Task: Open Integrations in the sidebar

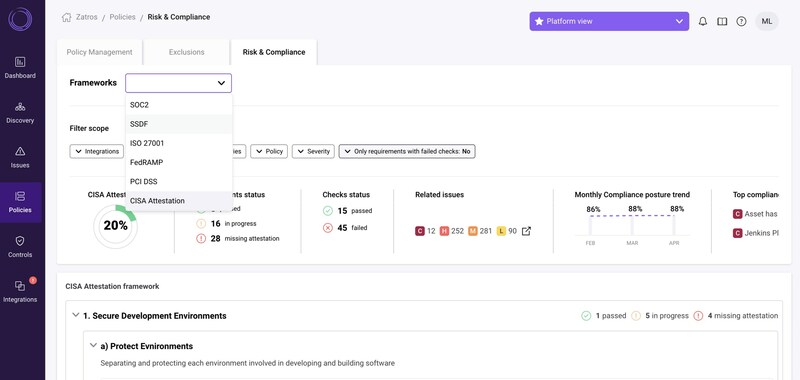Action: 20,292
